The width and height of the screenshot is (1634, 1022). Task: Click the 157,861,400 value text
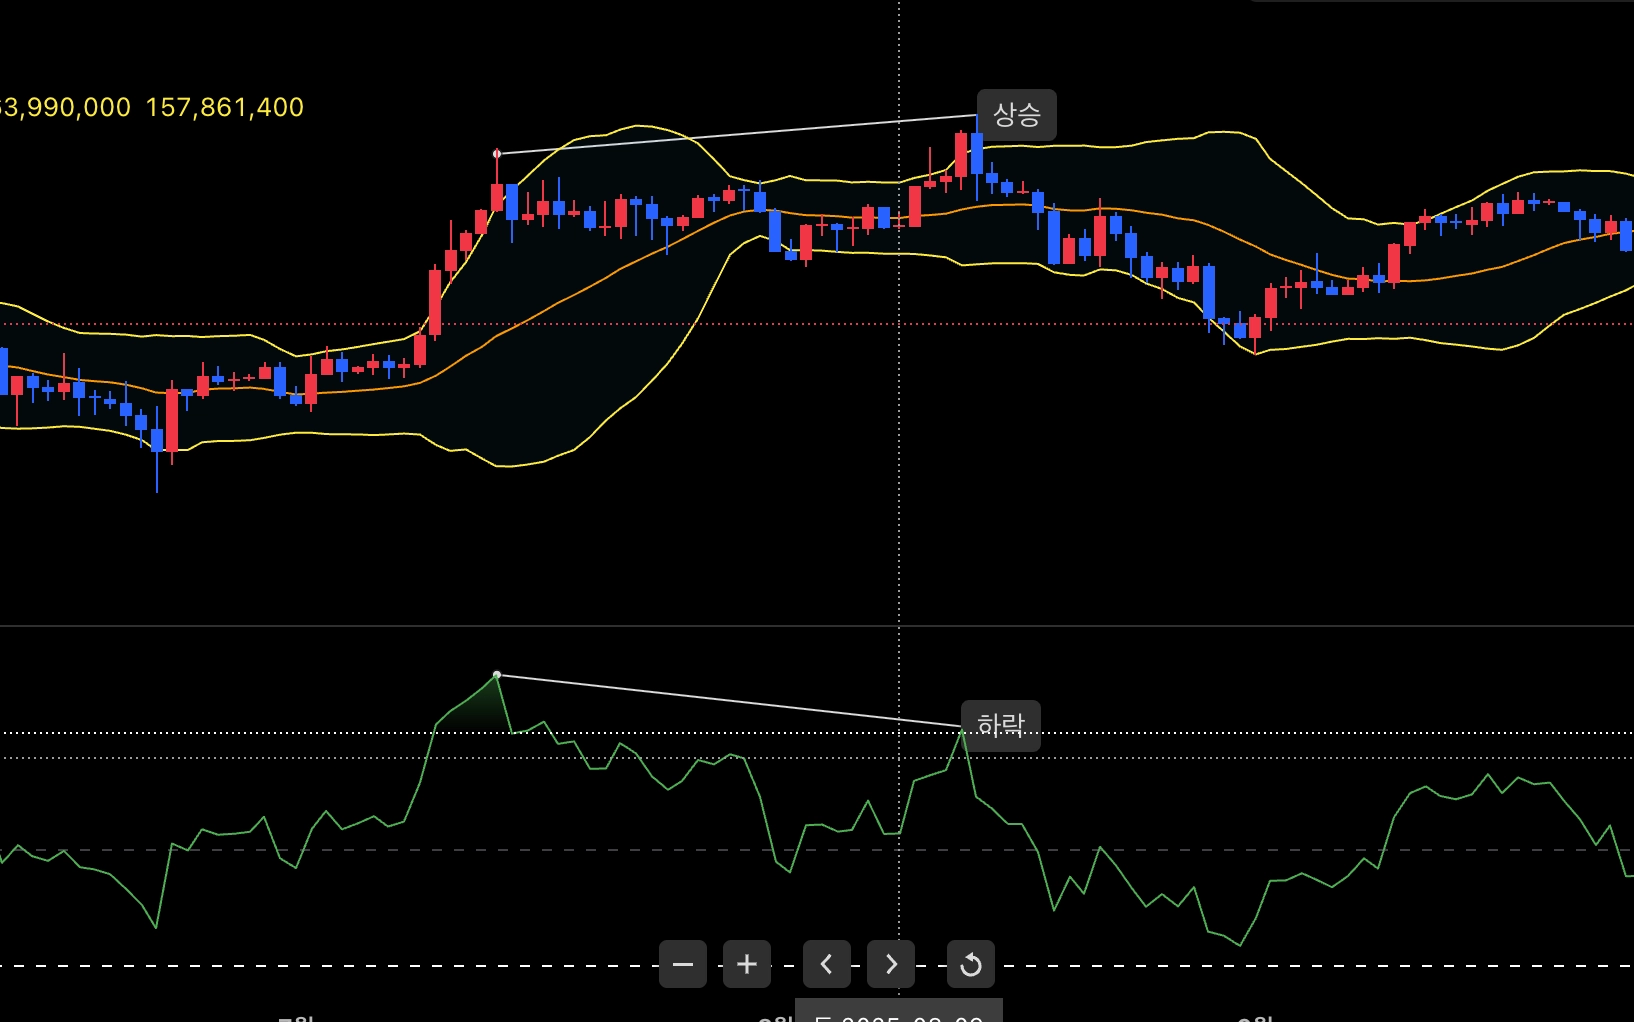pos(225,107)
